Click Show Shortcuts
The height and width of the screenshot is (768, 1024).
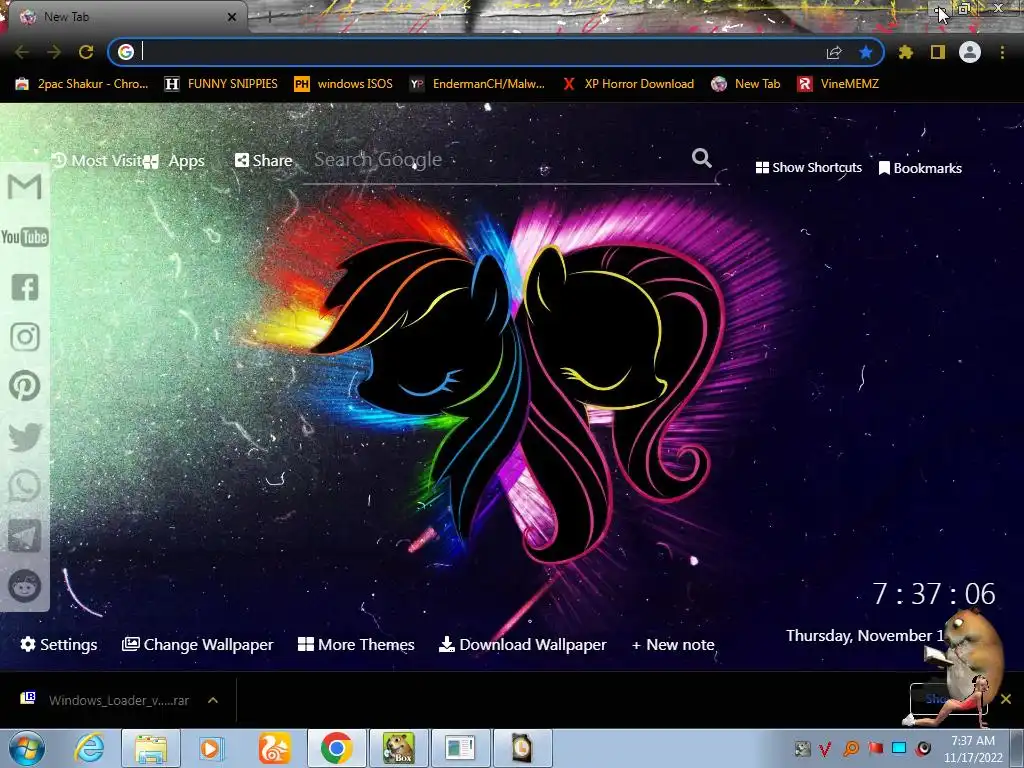pyautogui.click(x=808, y=168)
